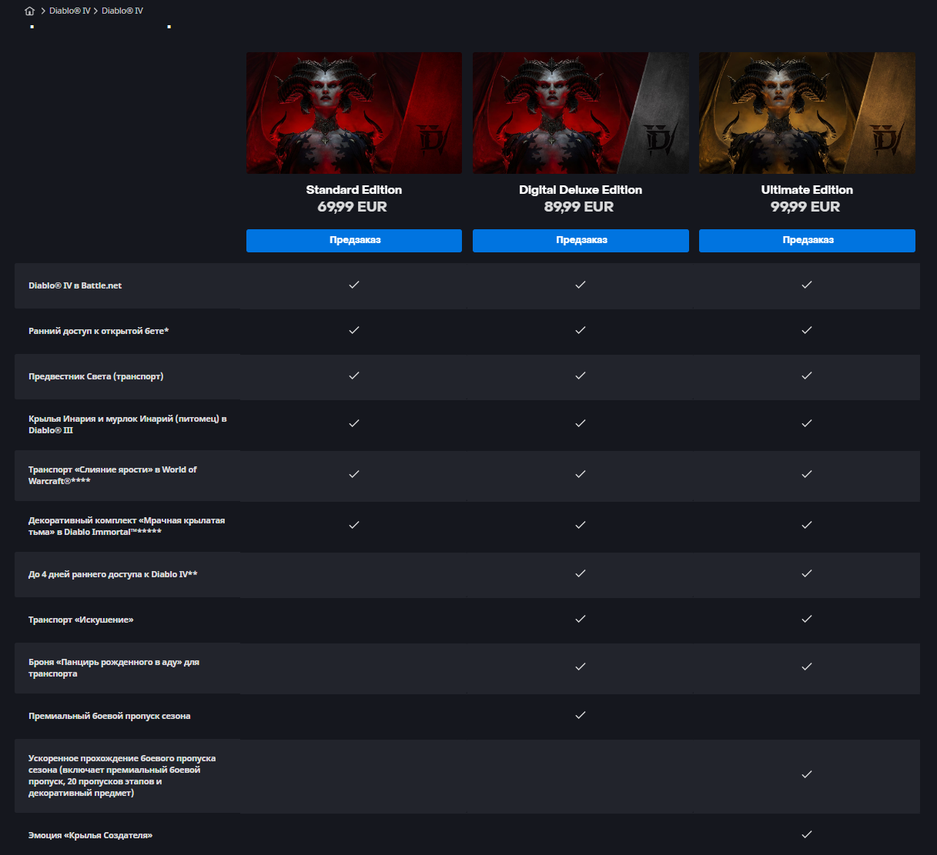937x855 pixels.
Task: Click Digital Deluxe checkmark for premium battle pass
Action: pos(580,715)
